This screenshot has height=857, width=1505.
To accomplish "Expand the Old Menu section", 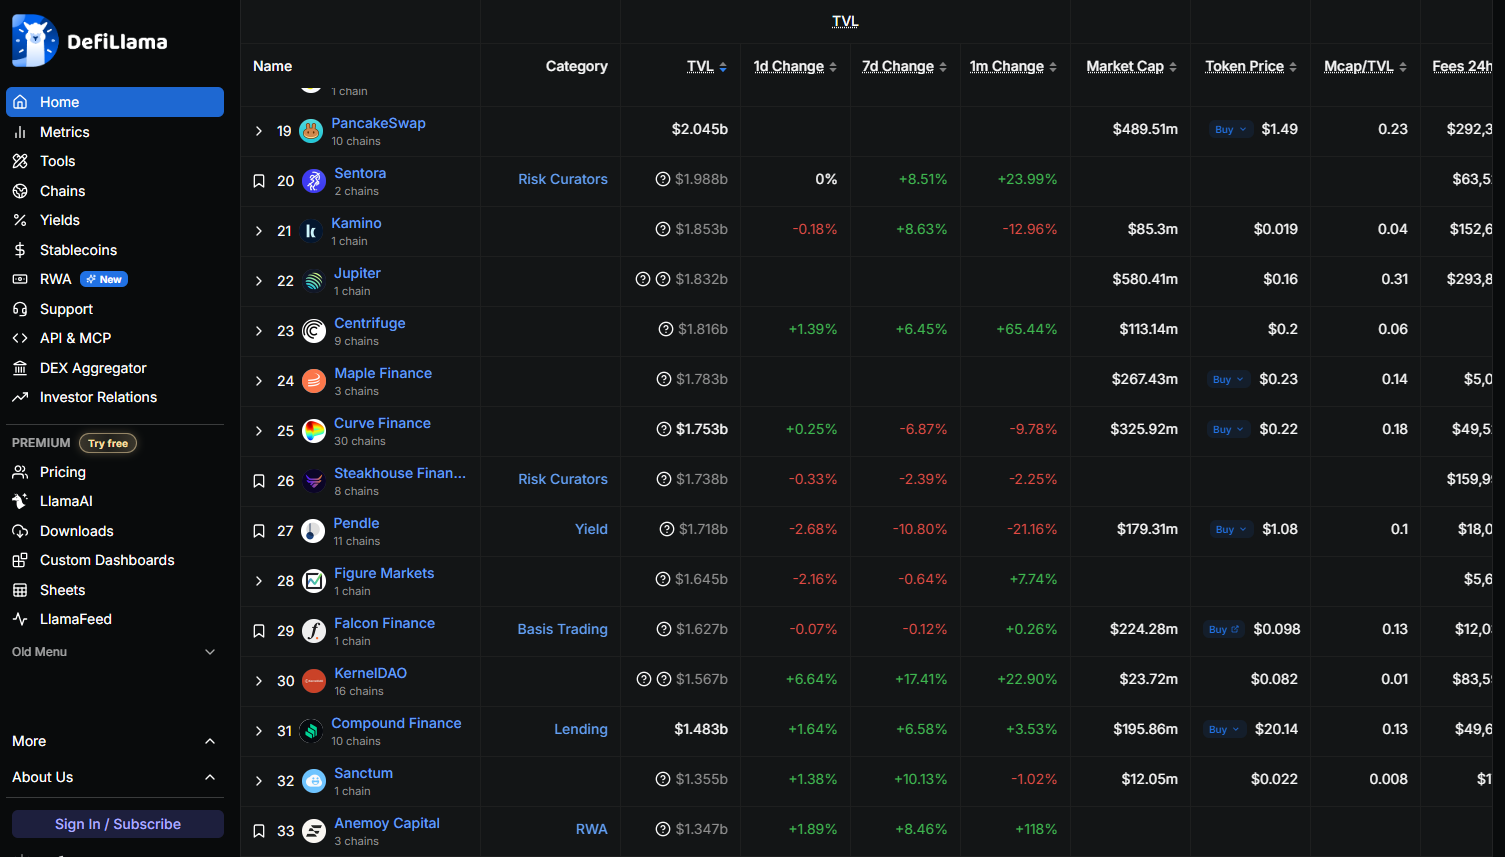I will [x=209, y=652].
